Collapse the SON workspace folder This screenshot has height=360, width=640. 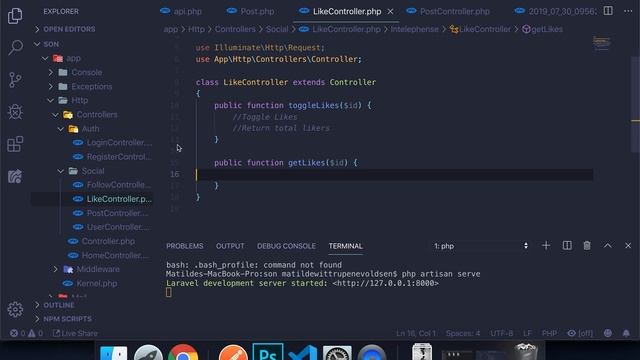pos(51,44)
